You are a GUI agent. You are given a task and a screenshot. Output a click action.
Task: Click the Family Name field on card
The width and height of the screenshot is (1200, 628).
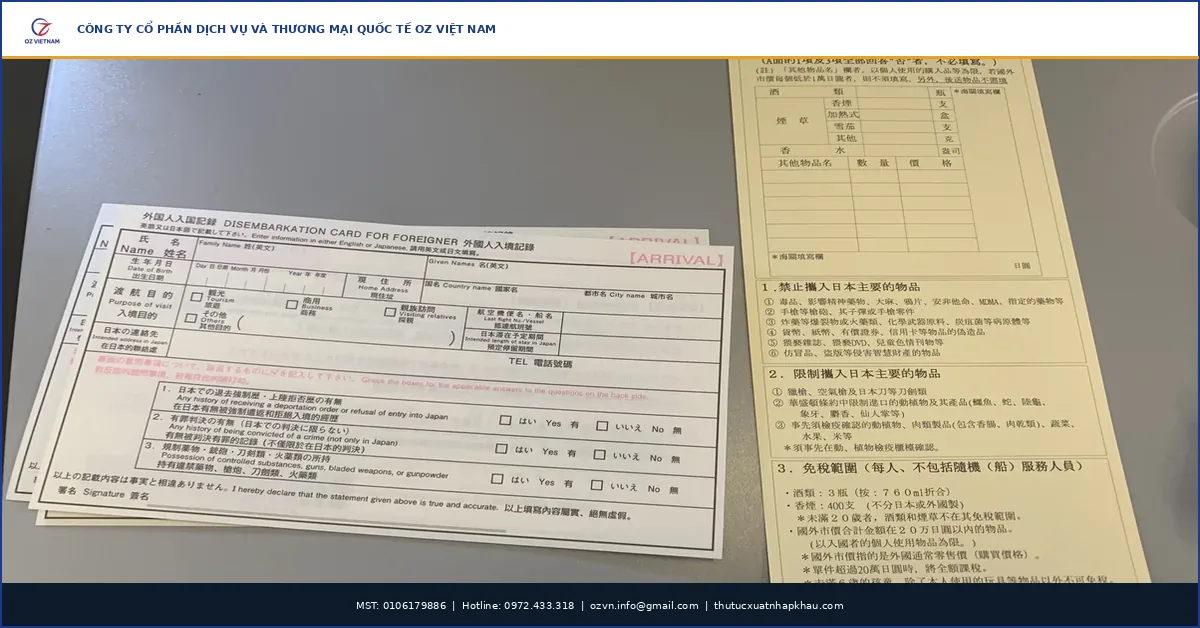click(x=310, y=250)
